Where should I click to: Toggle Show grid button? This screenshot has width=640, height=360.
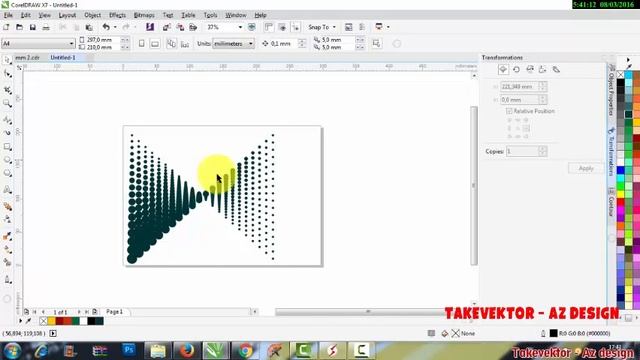click(x=282, y=27)
